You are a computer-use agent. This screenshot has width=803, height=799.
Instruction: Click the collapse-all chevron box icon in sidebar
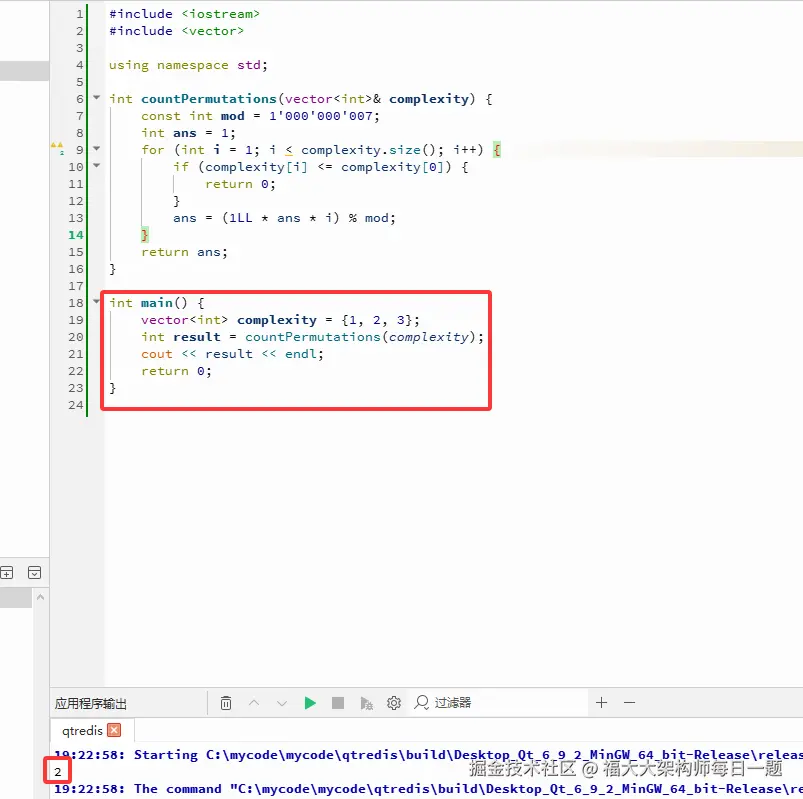click(34, 573)
